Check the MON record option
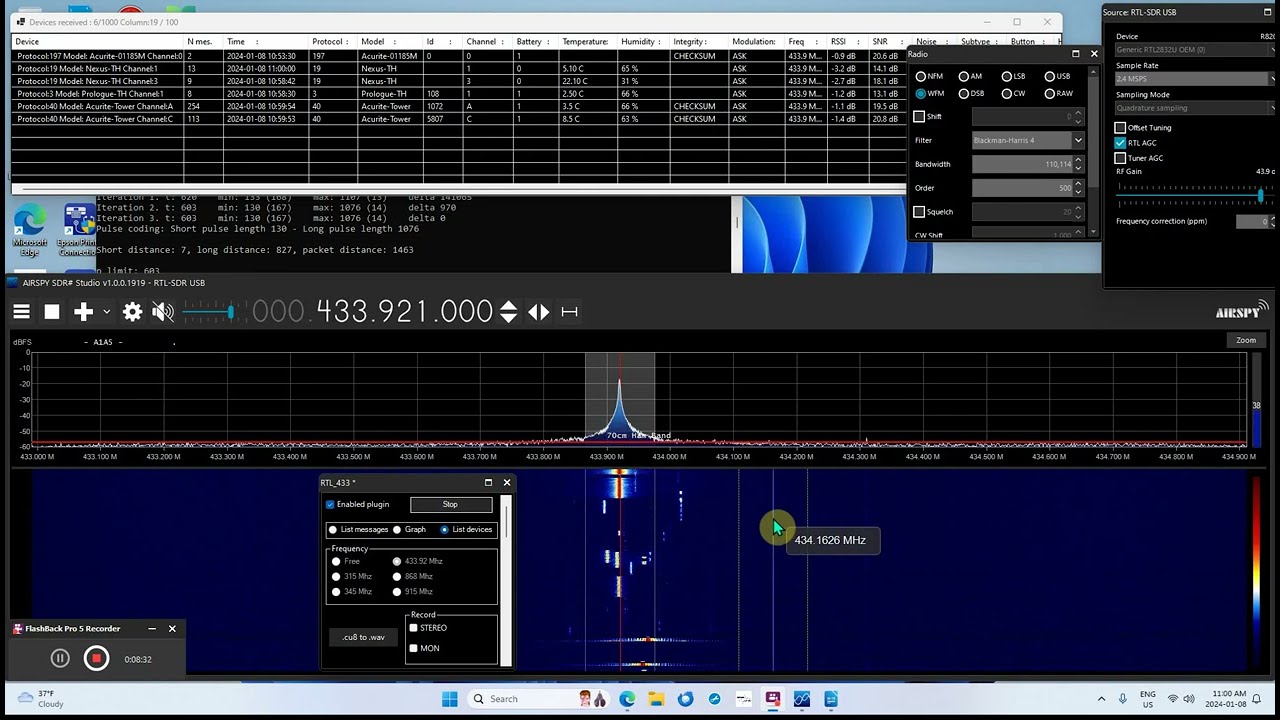The width and height of the screenshot is (1280, 720). pyautogui.click(x=413, y=648)
